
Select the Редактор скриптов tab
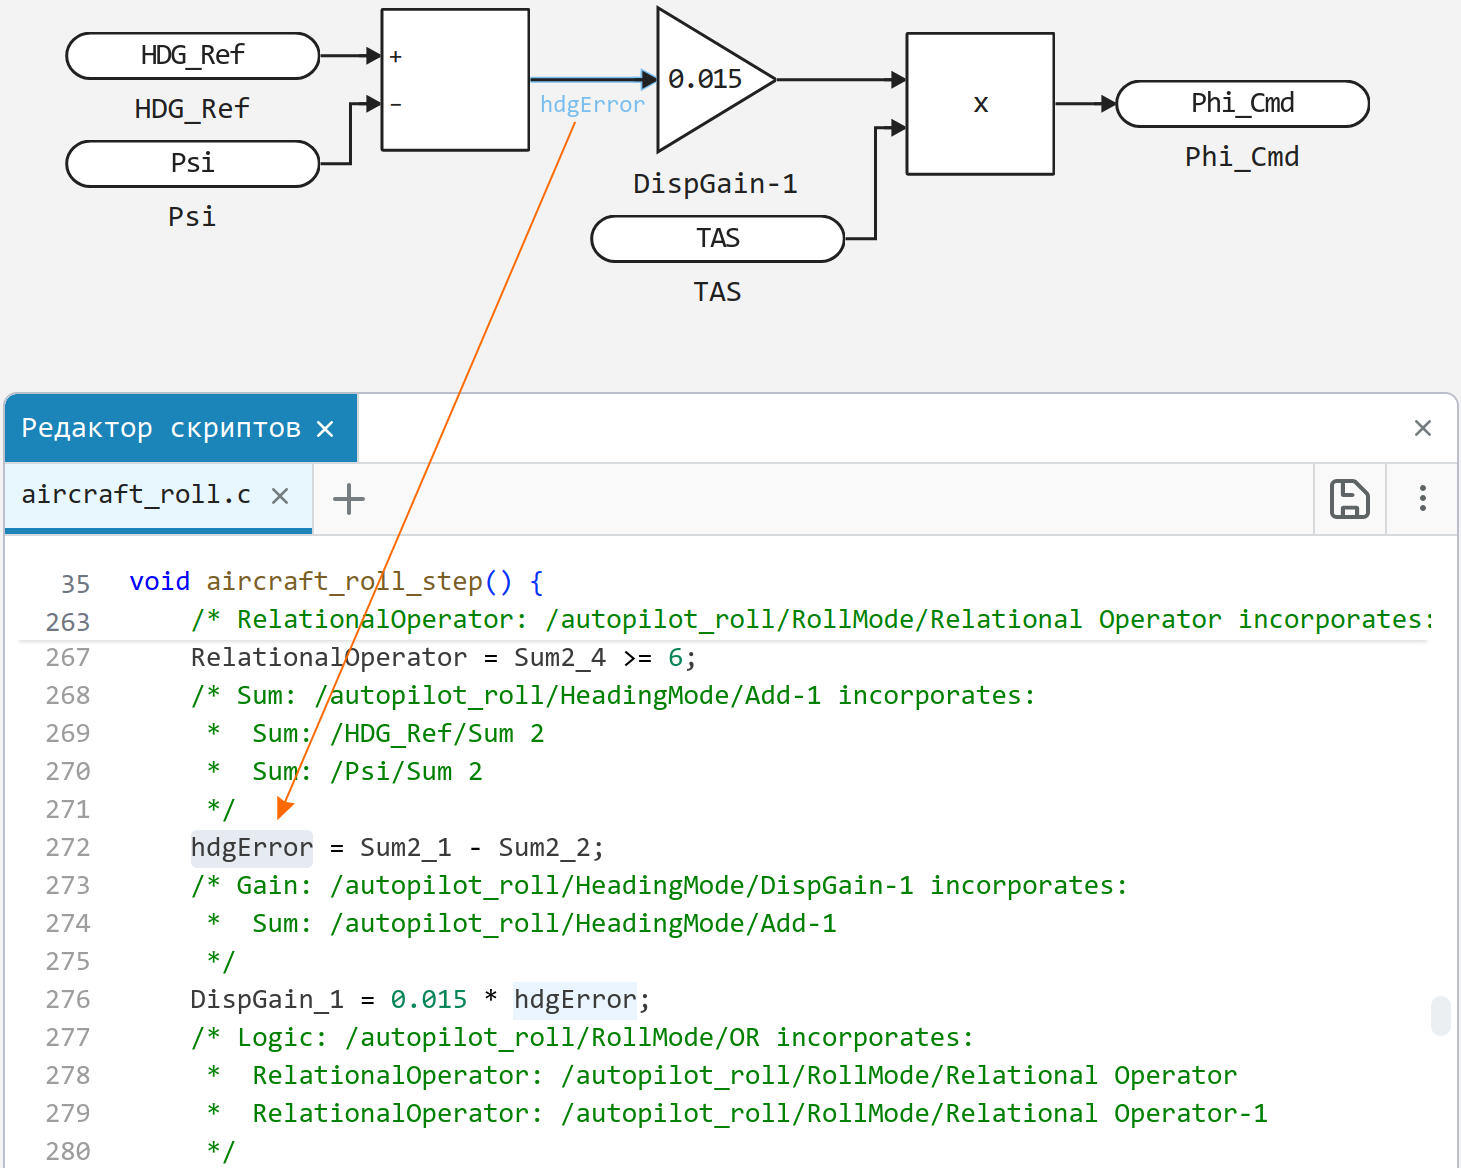pyautogui.click(x=161, y=428)
